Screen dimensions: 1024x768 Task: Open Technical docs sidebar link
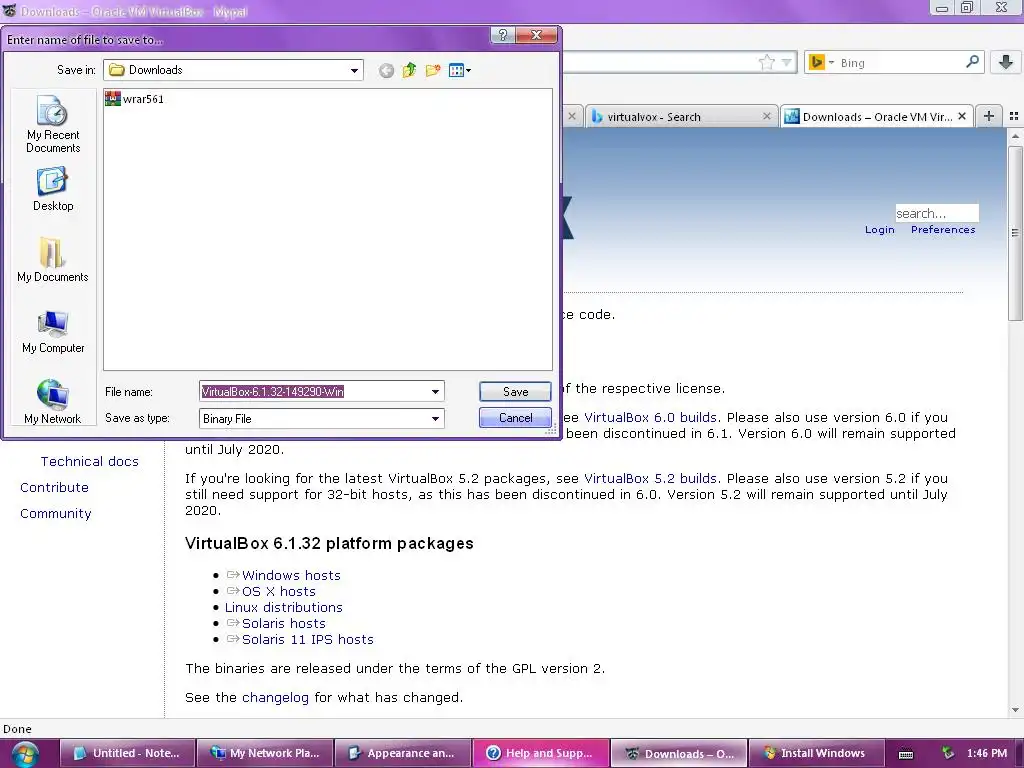89,461
